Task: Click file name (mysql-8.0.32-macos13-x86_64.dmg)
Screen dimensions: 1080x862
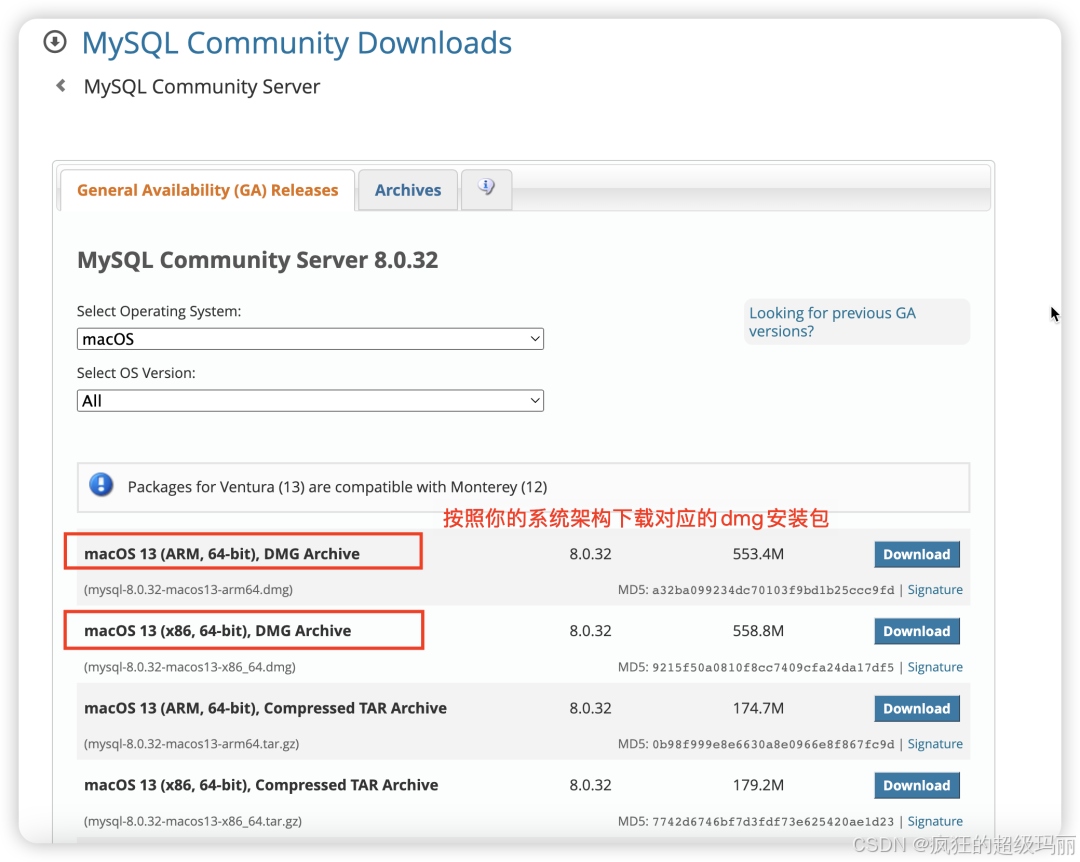Action: pyautogui.click(x=189, y=667)
